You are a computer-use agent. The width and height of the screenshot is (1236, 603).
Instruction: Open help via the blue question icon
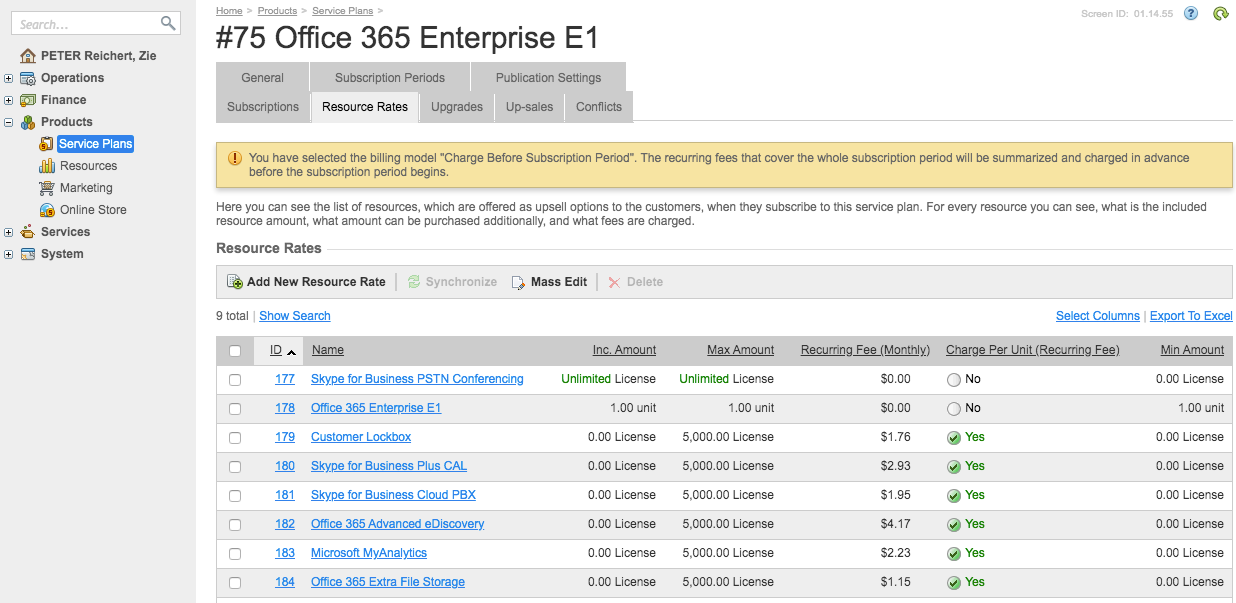pos(1191,14)
